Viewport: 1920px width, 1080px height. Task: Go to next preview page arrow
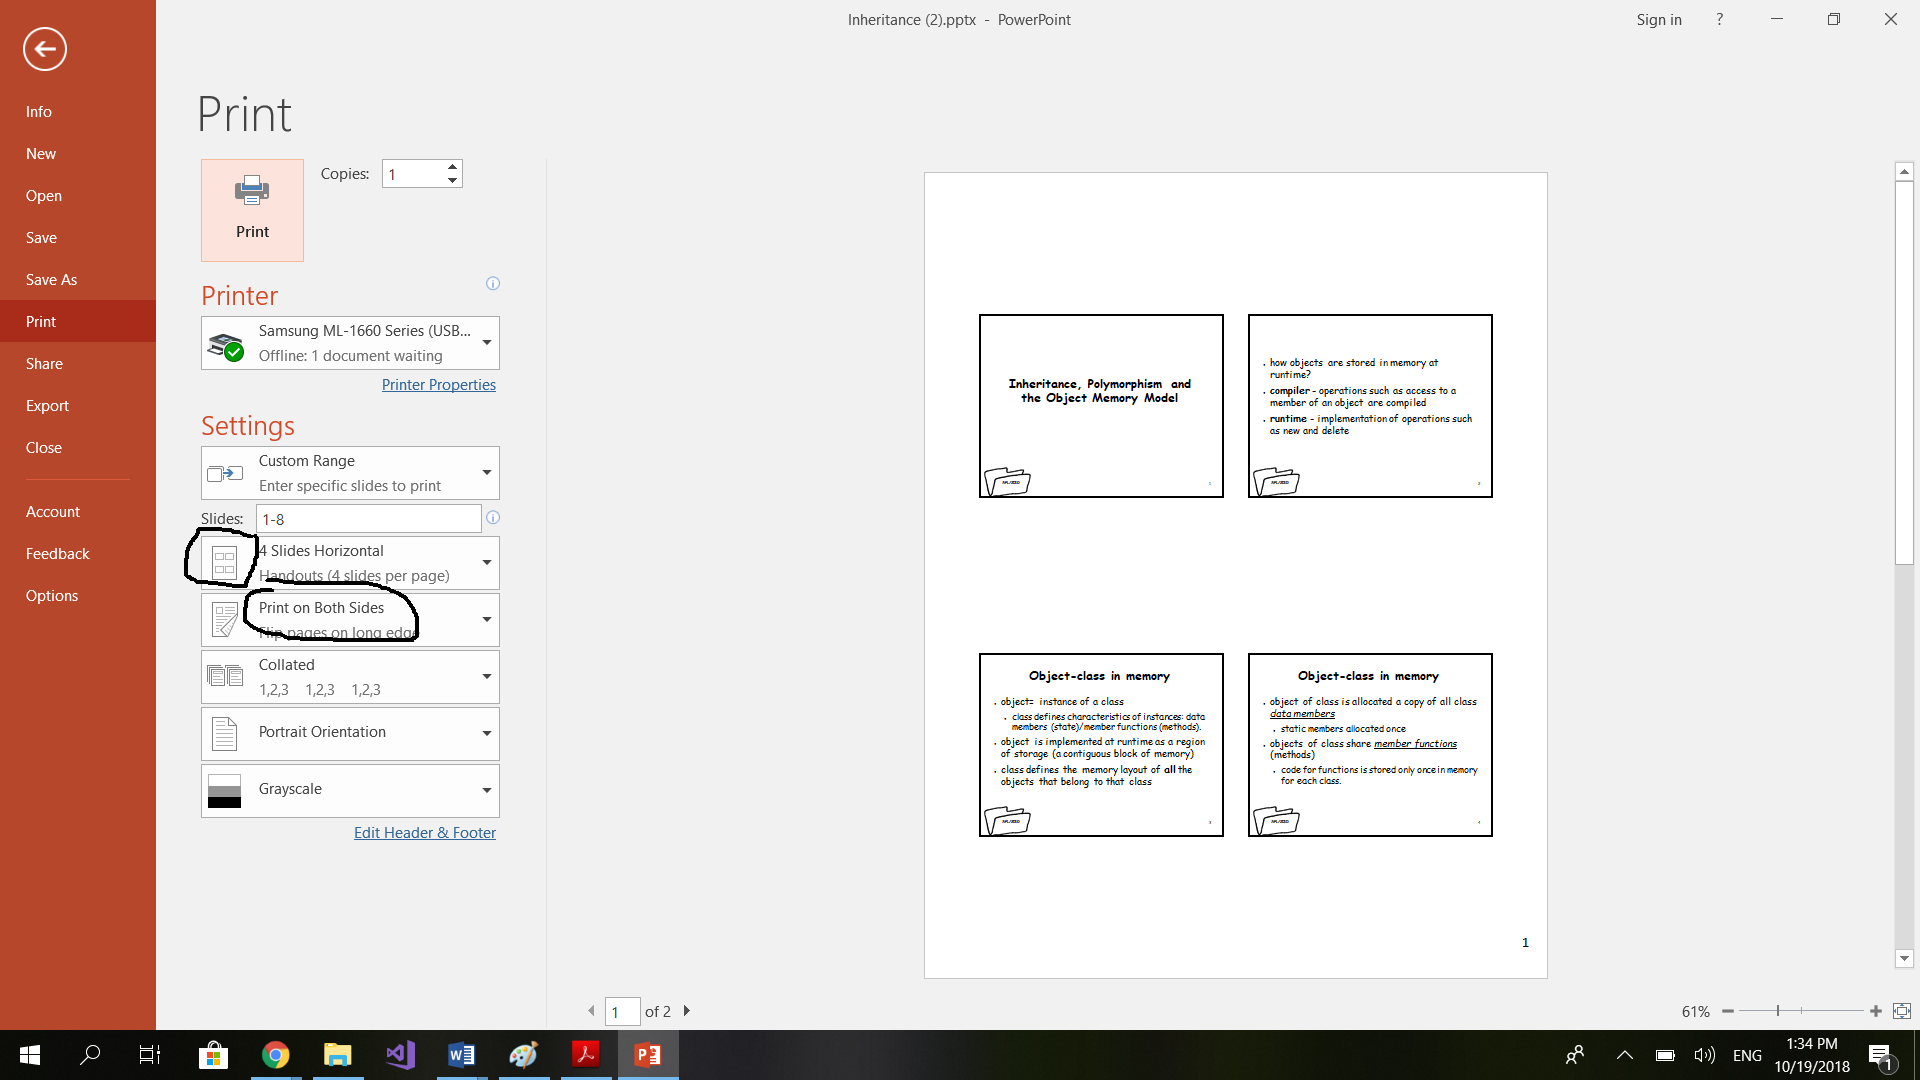point(687,1011)
